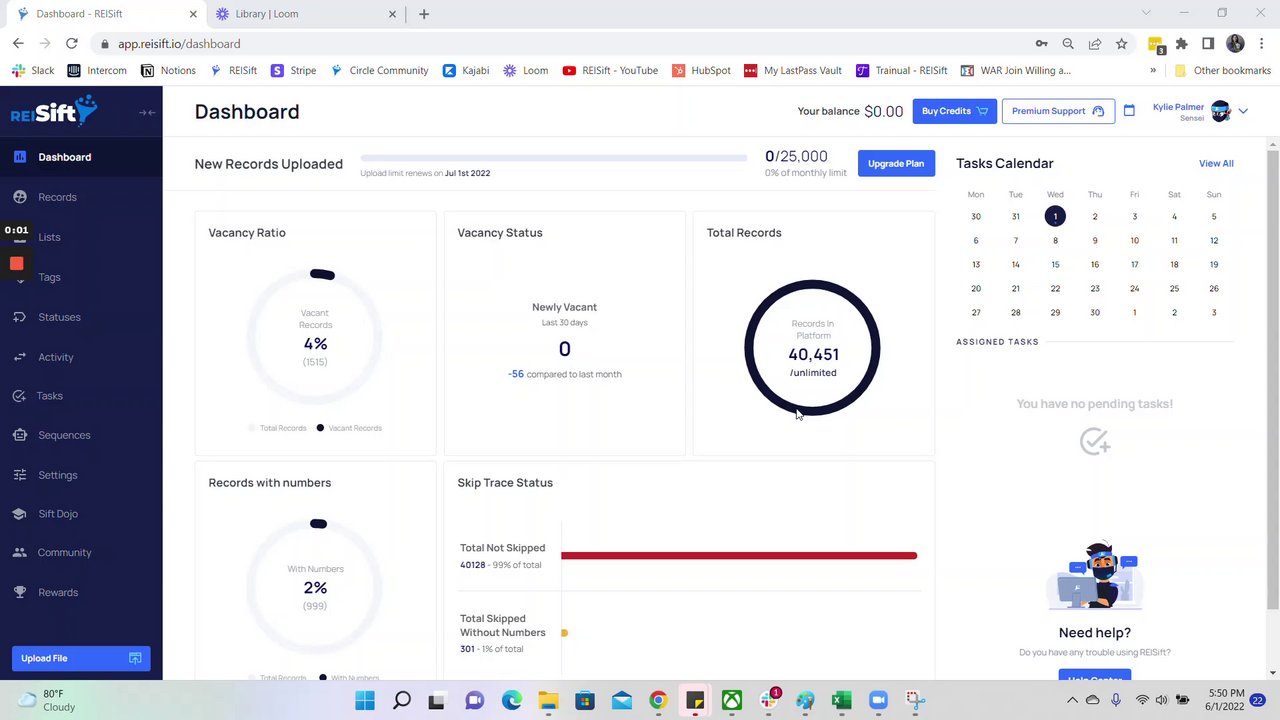Go to Settings in the sidebar menu
Image resolution: width=1280 pixels, height=720 pixels.
pyautogui.click(x=57, y=475)
